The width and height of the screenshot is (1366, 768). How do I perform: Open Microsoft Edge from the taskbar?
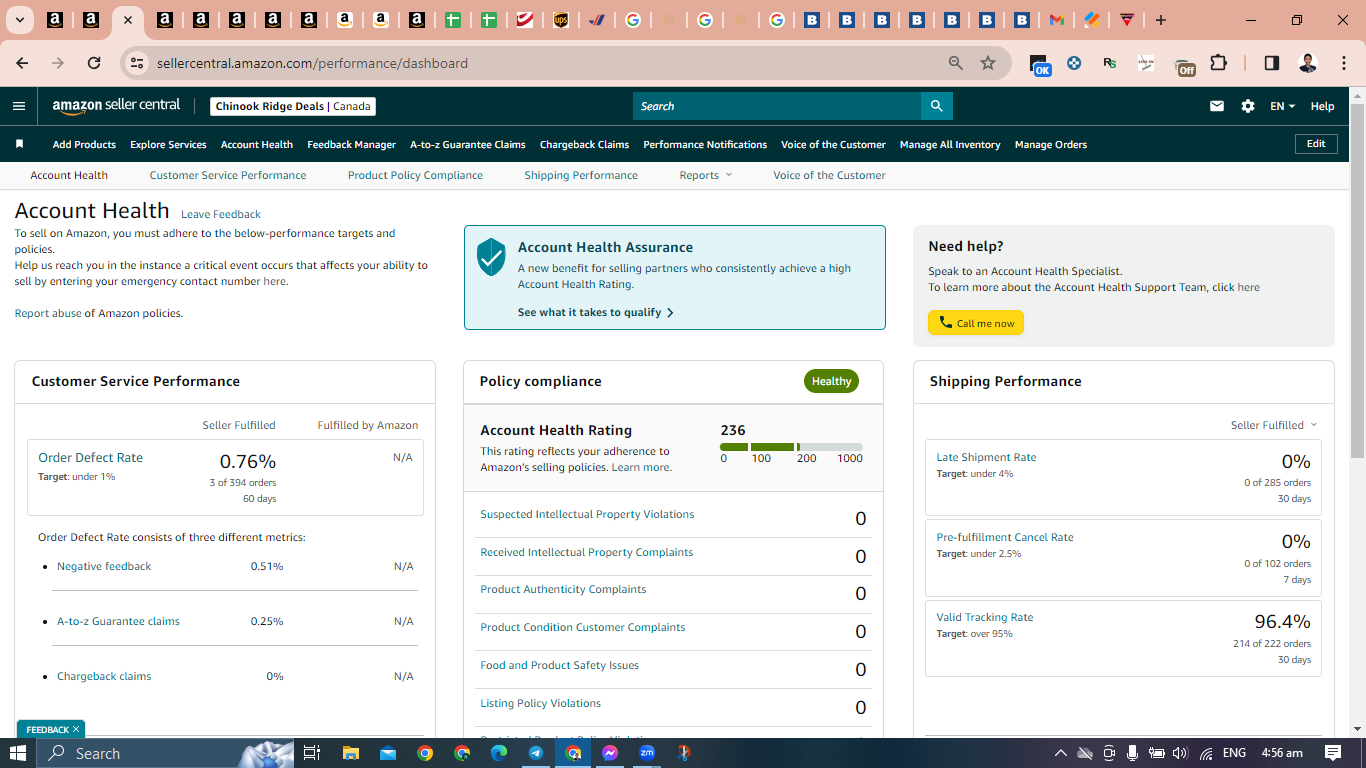499,753
